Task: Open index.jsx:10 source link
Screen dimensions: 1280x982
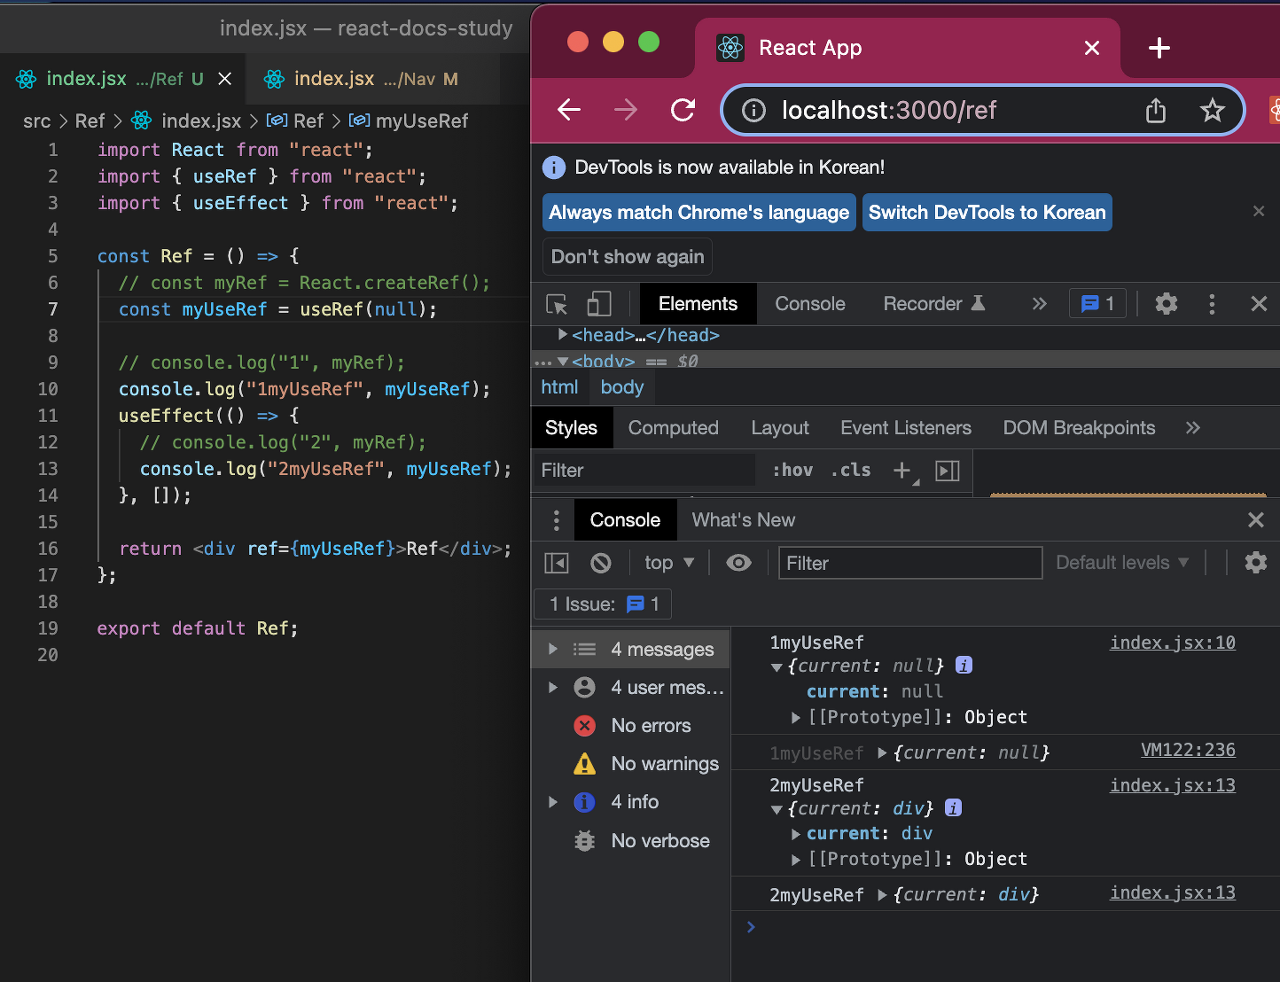Action: tap(1172, 643)
